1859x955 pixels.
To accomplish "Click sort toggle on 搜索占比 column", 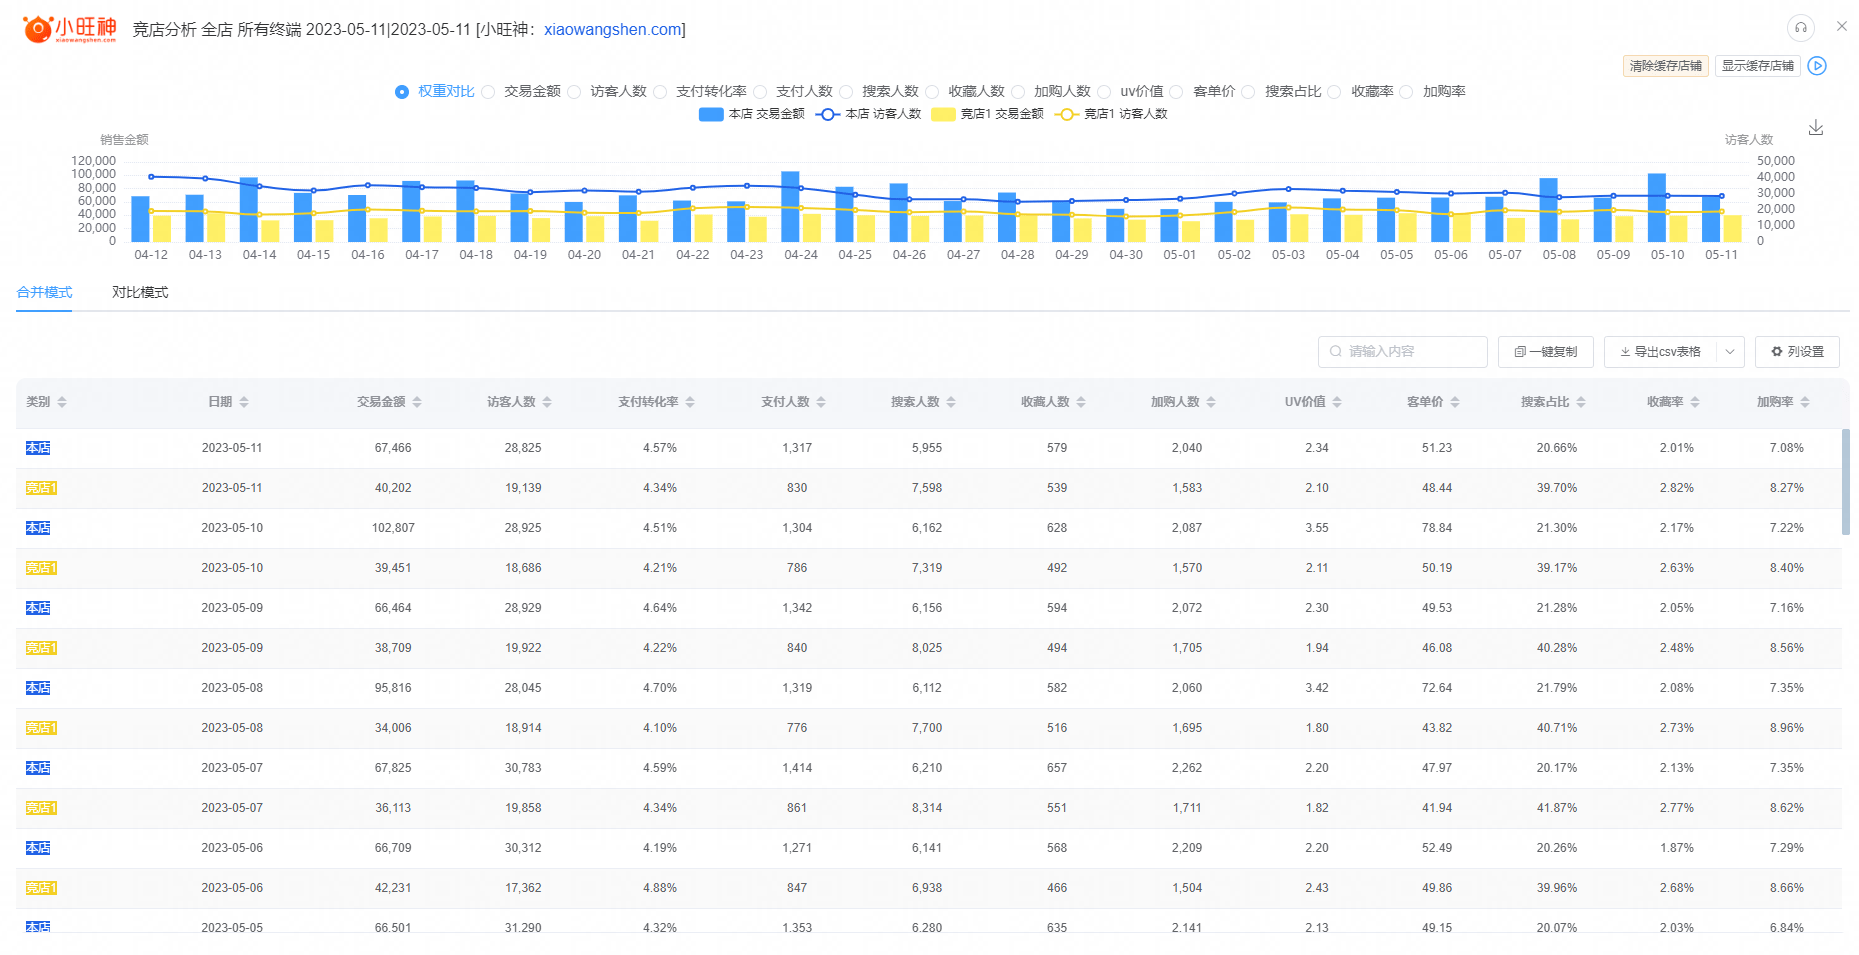I will pos(1581,402).
